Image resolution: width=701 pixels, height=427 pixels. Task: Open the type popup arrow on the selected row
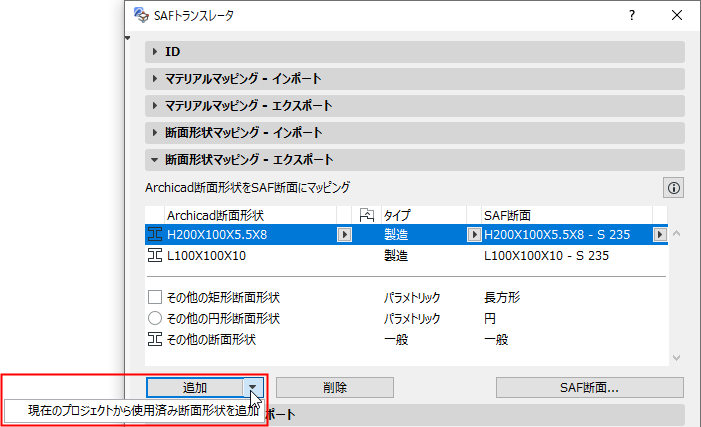(474, 234)
